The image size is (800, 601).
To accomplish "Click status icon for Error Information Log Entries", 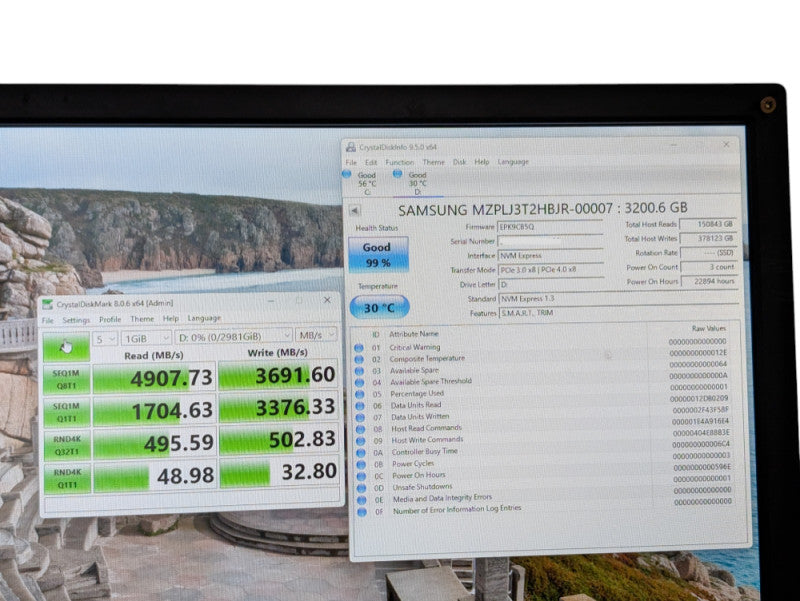I will [362, 512].
